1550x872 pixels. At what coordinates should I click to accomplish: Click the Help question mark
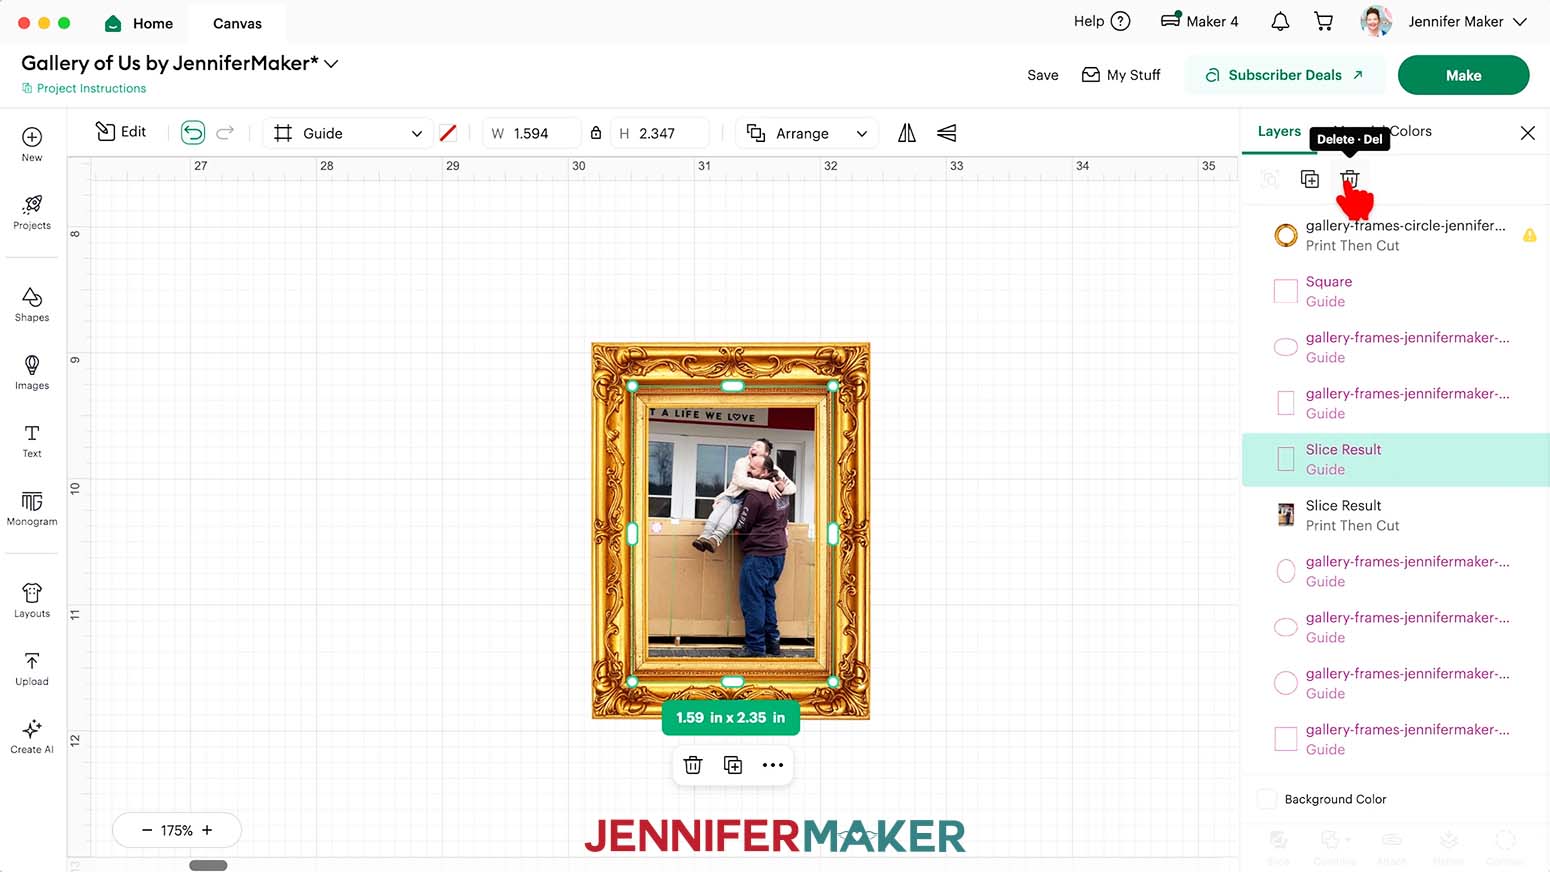pyautogui.click(x=1121, y=21)
